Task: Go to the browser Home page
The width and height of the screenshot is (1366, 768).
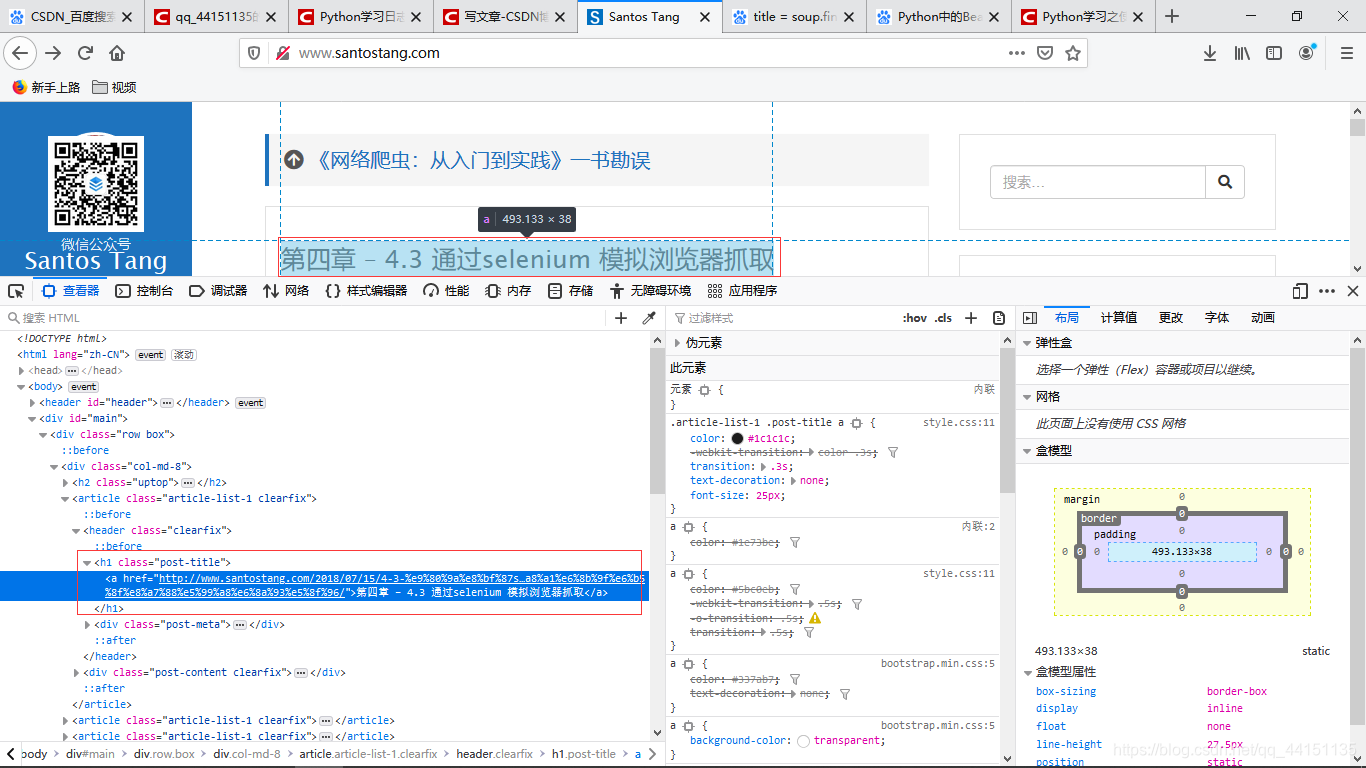Action: [x=117, y=53]
